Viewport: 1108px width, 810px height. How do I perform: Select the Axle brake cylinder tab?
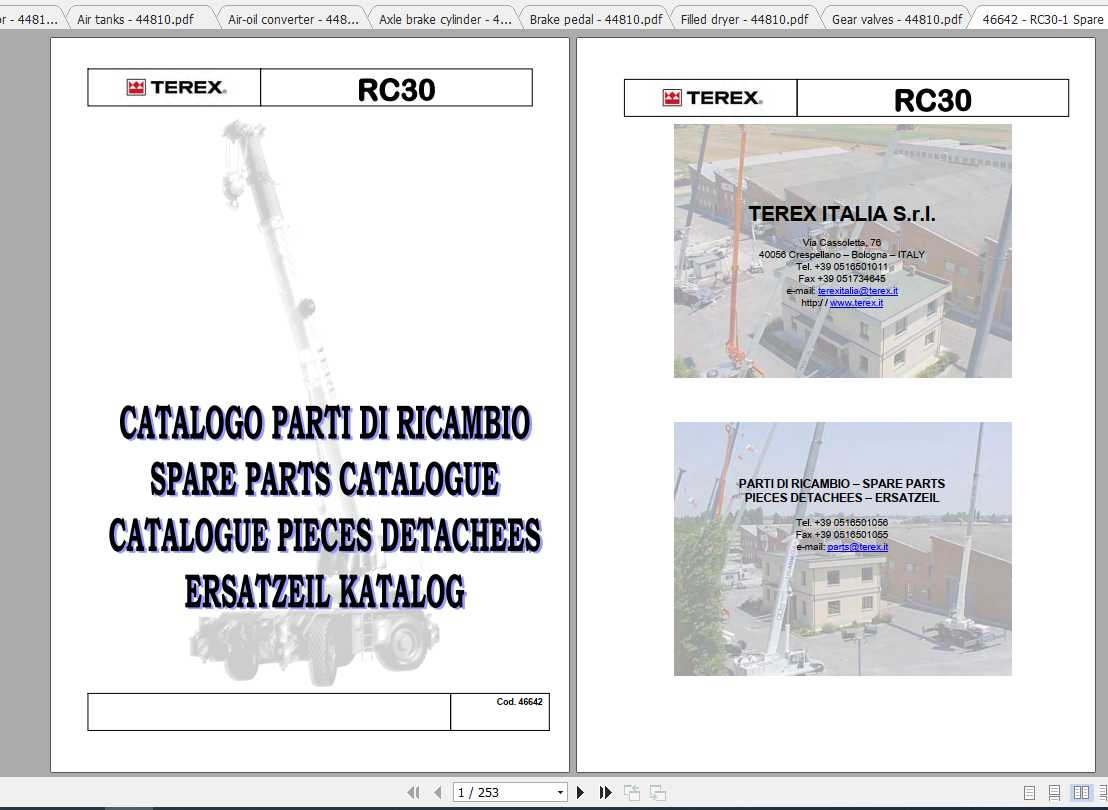pos(444,19)
